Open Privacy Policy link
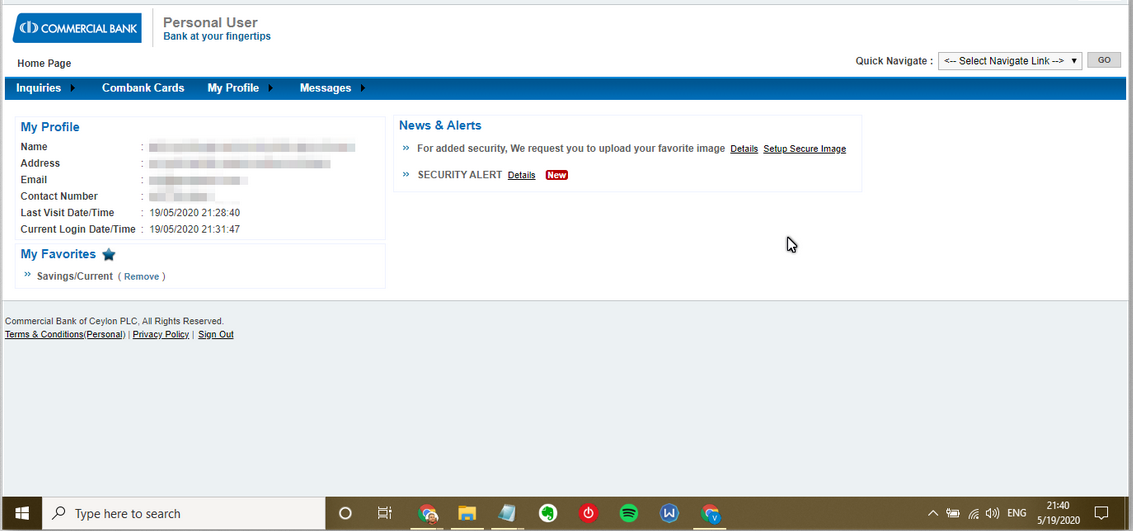Image resolution: width=1133 pixels, height=531 pixels. 161,334
